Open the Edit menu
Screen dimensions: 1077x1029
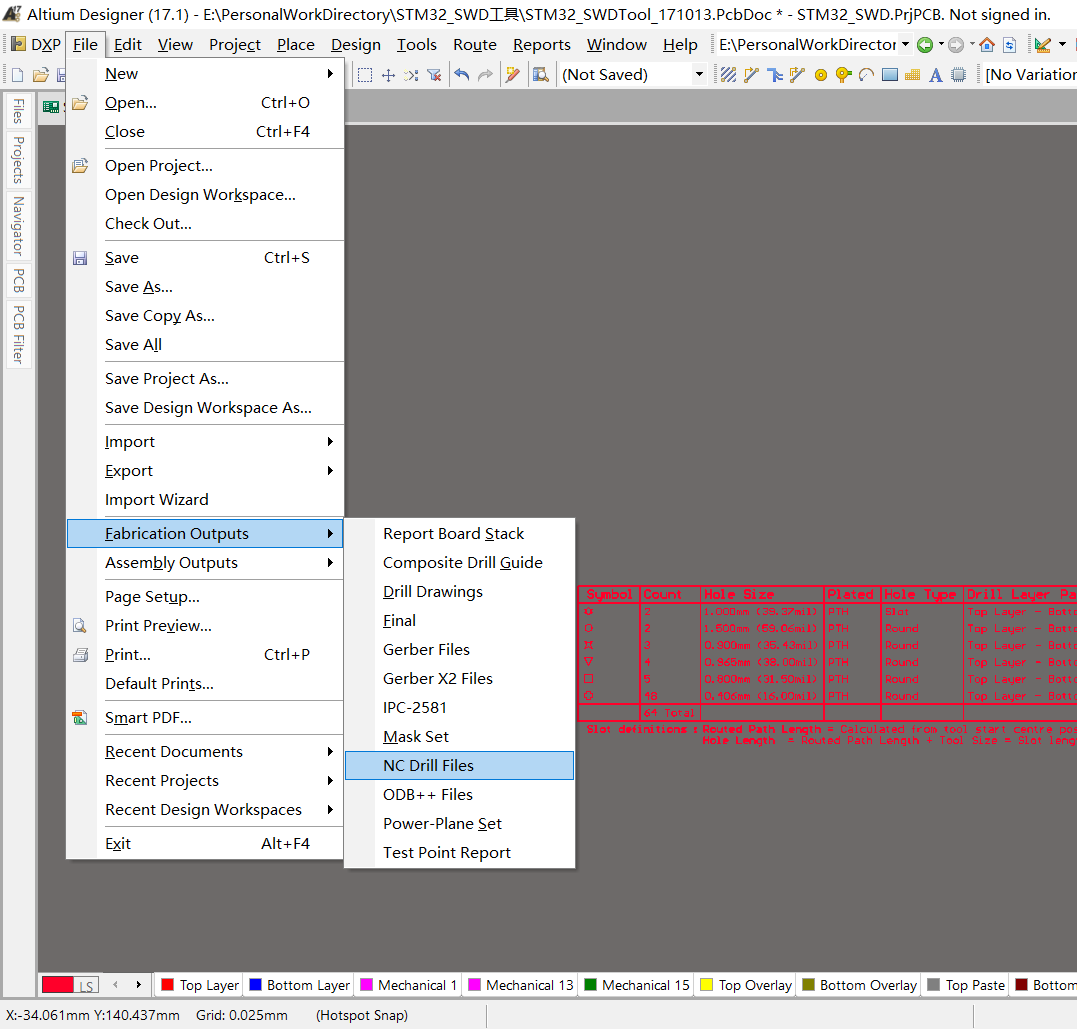(128, 45)
